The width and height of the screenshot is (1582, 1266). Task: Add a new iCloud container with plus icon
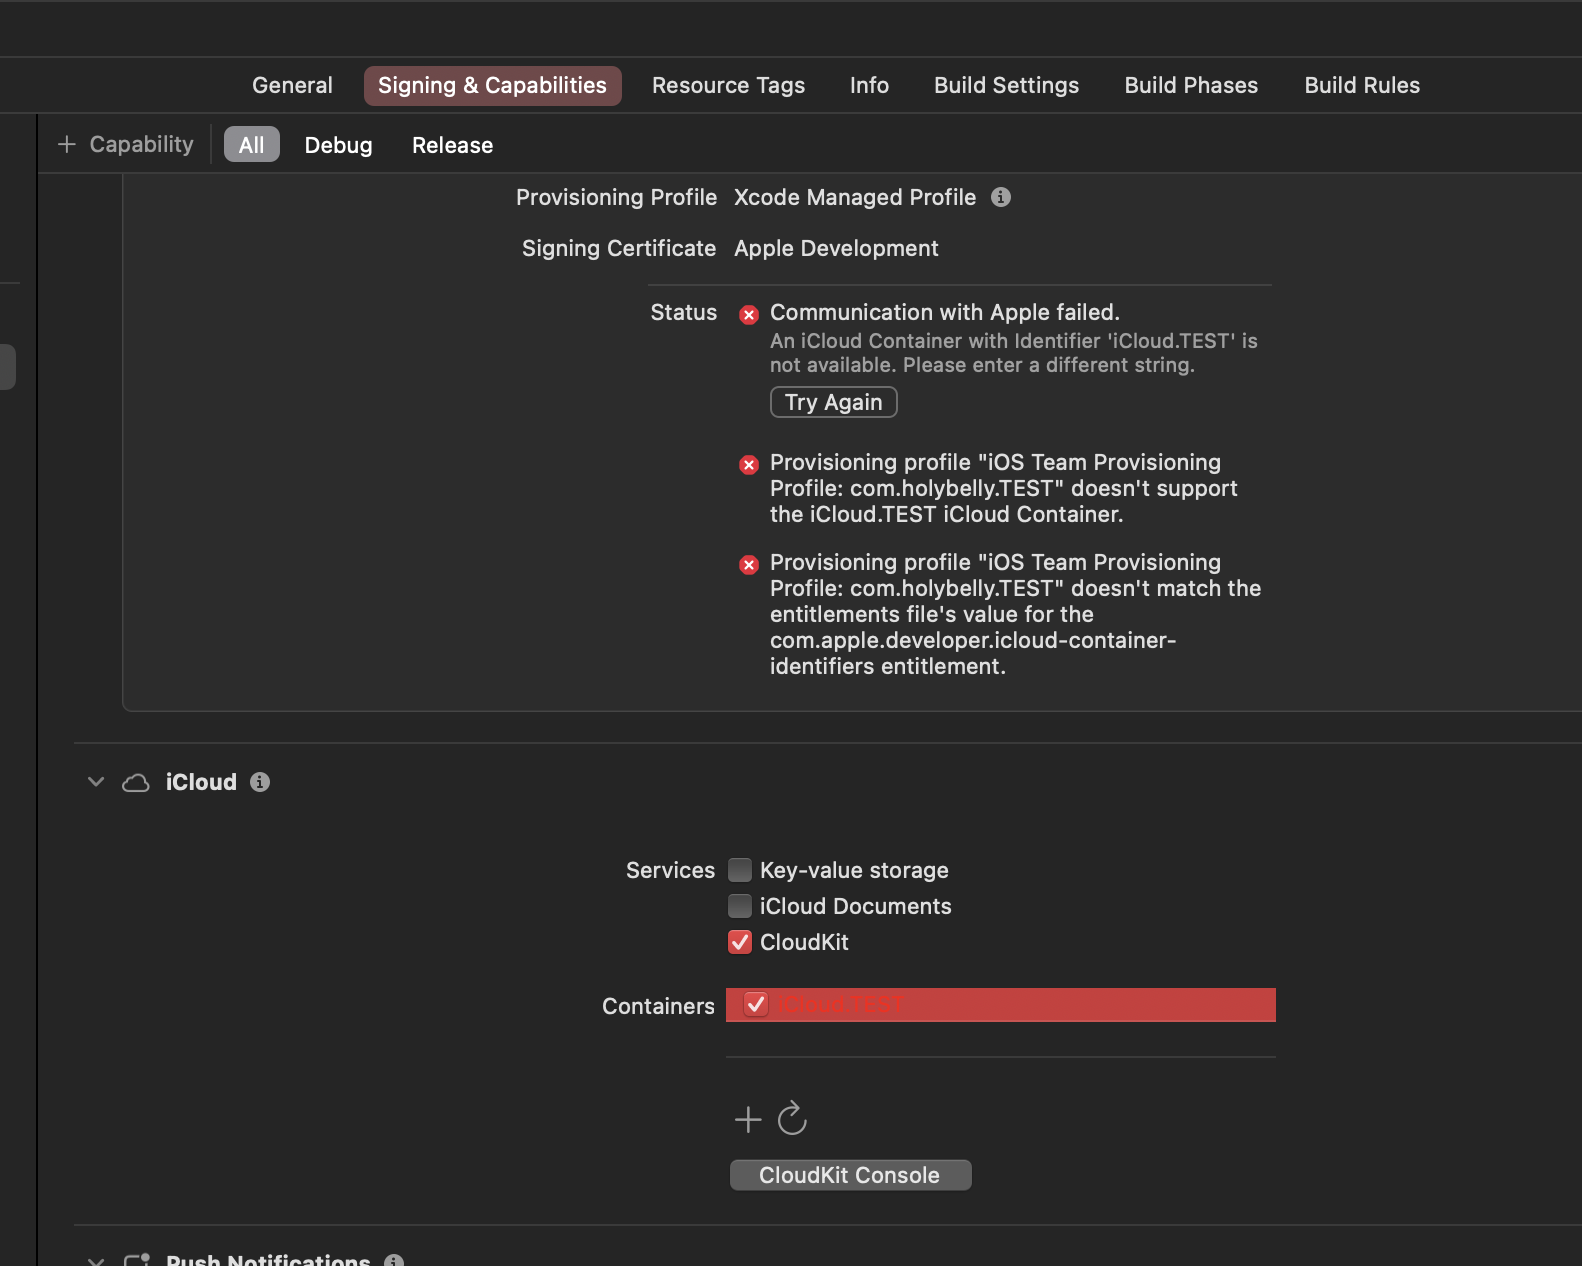[748, 1119]
